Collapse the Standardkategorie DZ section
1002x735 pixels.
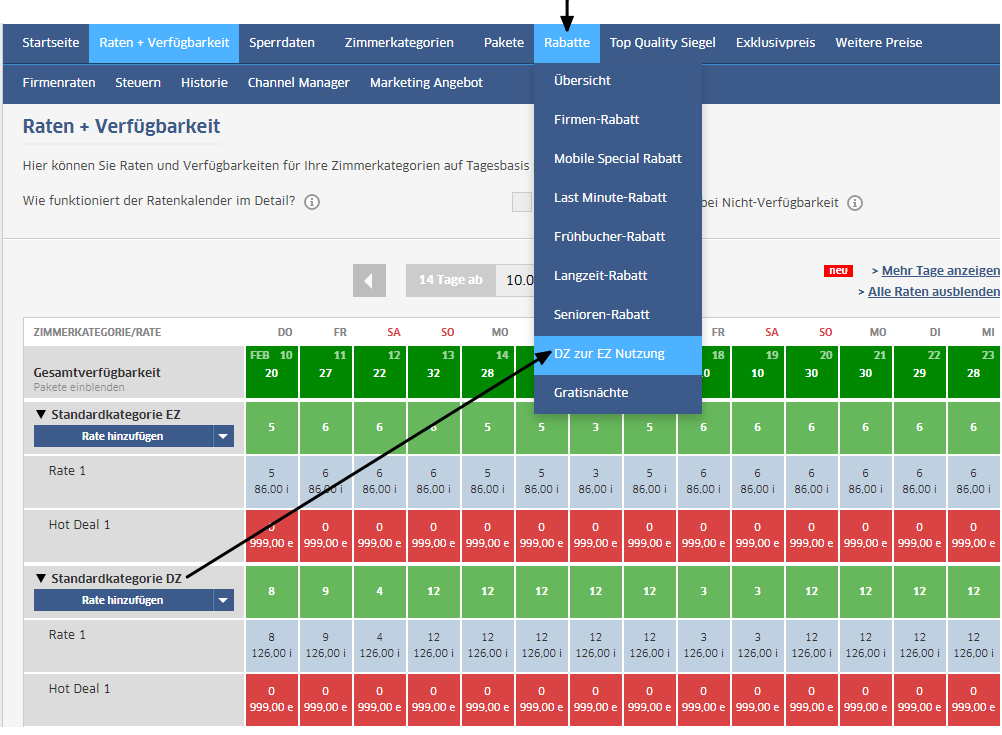click(41, 578)
